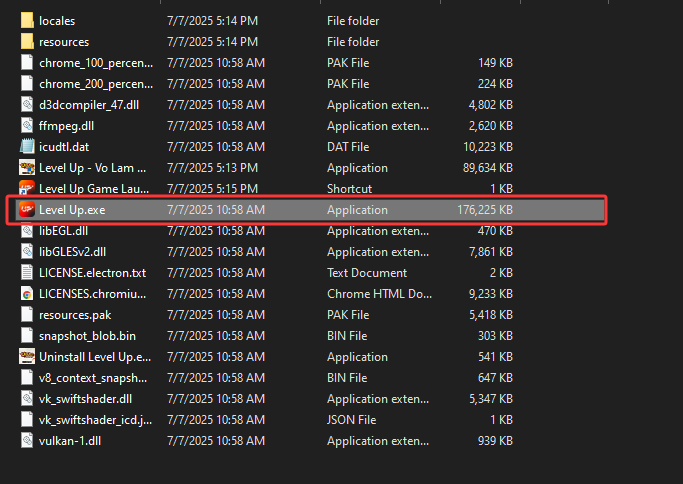Viewport: 683px width, 484px height.
Task: Click the d3dcompiler_47.dll file icon
Action: tap(27, 105)
